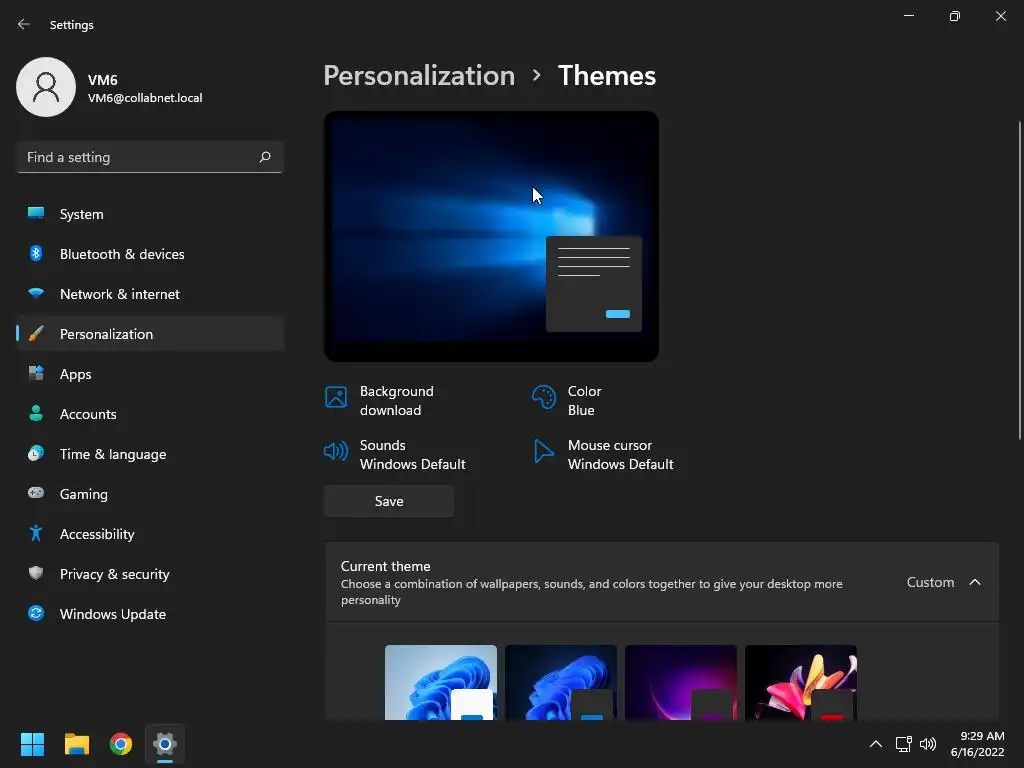This screenshot has height=768, width=1024.
Task: Click the Color Blue text link
Action: click(x=584, y=400)
